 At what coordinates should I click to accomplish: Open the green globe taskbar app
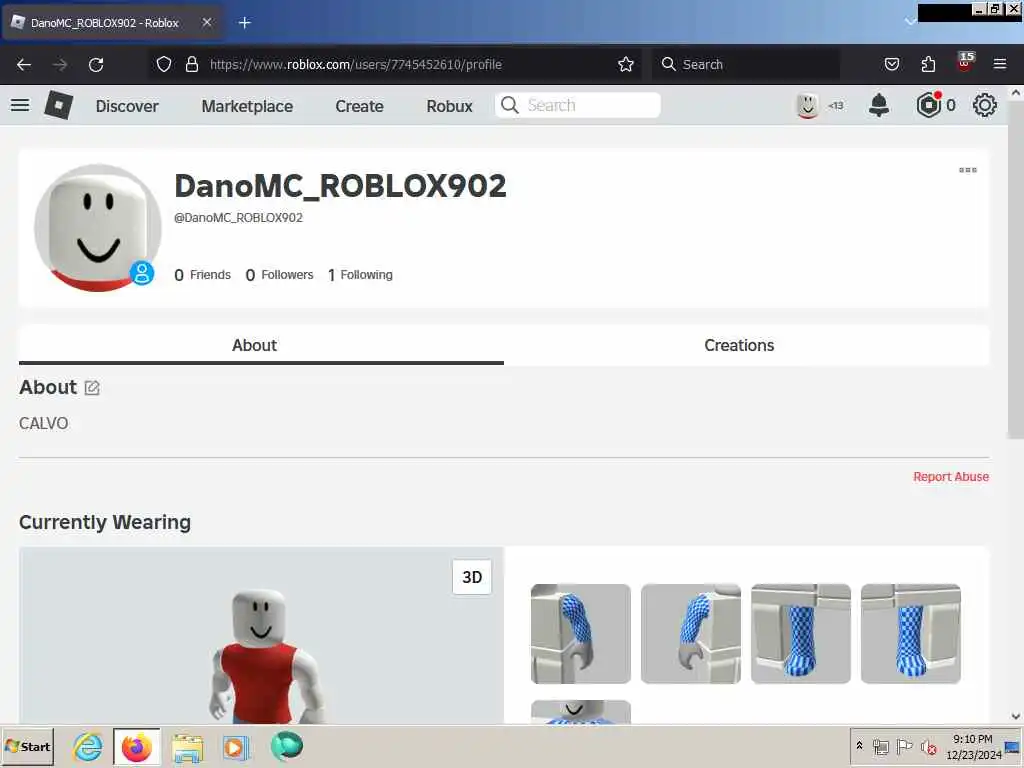[x=287, y=746]
